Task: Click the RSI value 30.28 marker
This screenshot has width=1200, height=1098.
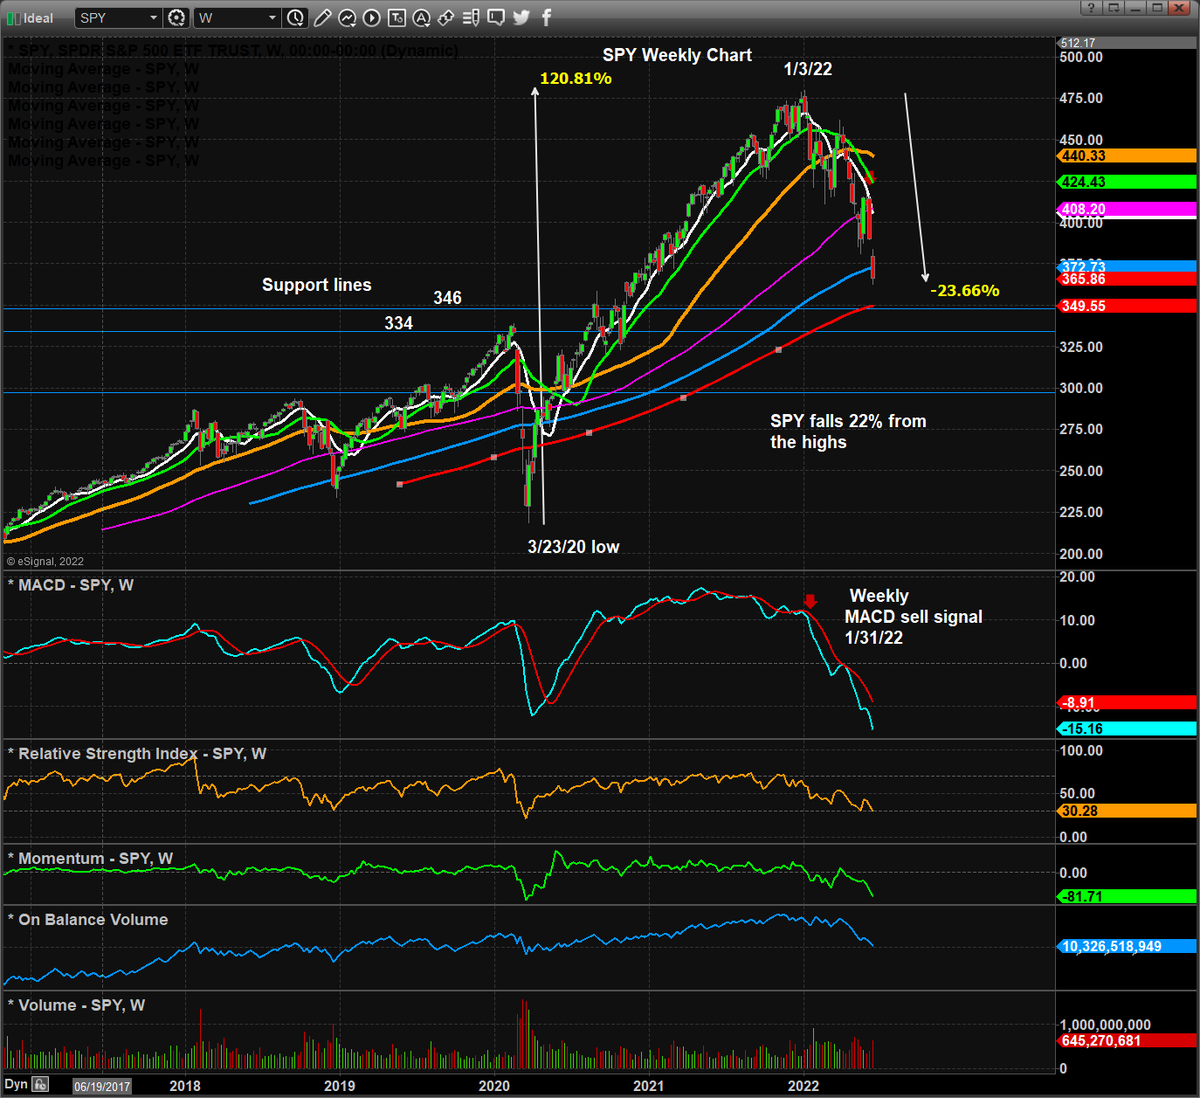Action: coord(1127,811)
